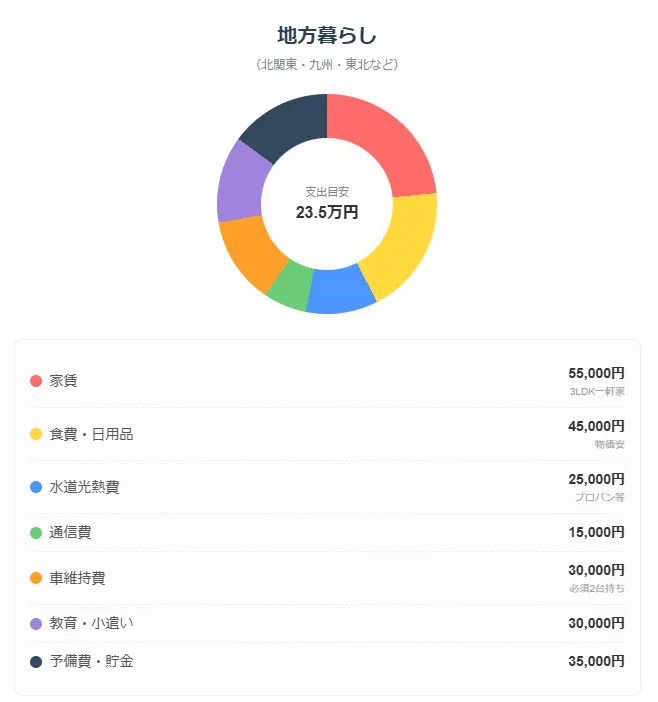Click the 地方暮らし title heading
Screen dimensions: 658x702
pyautogui.click(x=327, y=35)
